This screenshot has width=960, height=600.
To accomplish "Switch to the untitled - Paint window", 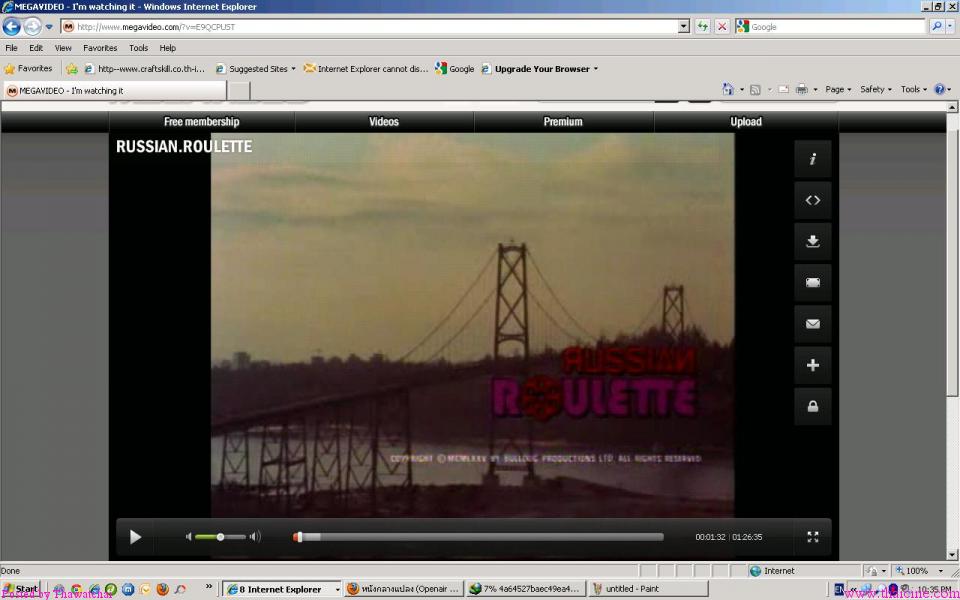I will (649, 589).
